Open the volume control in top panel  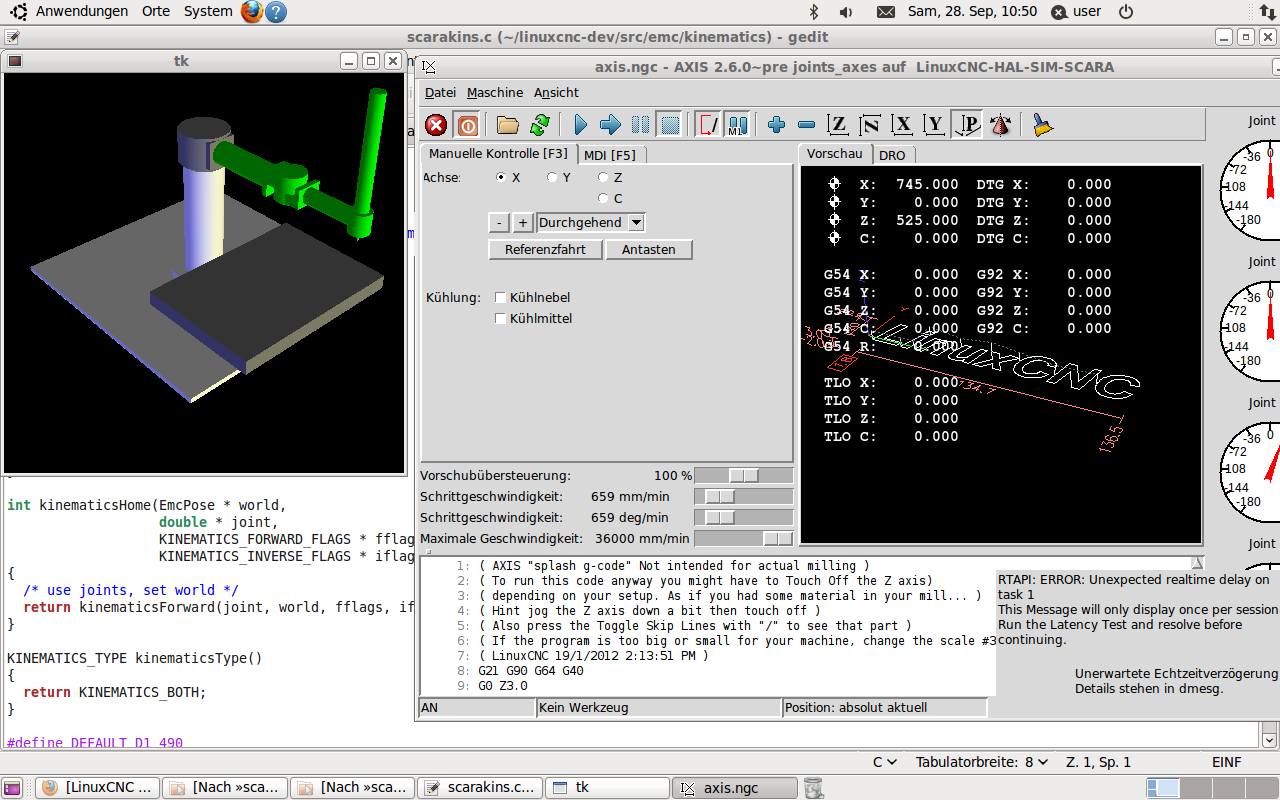tap(846, 12)
